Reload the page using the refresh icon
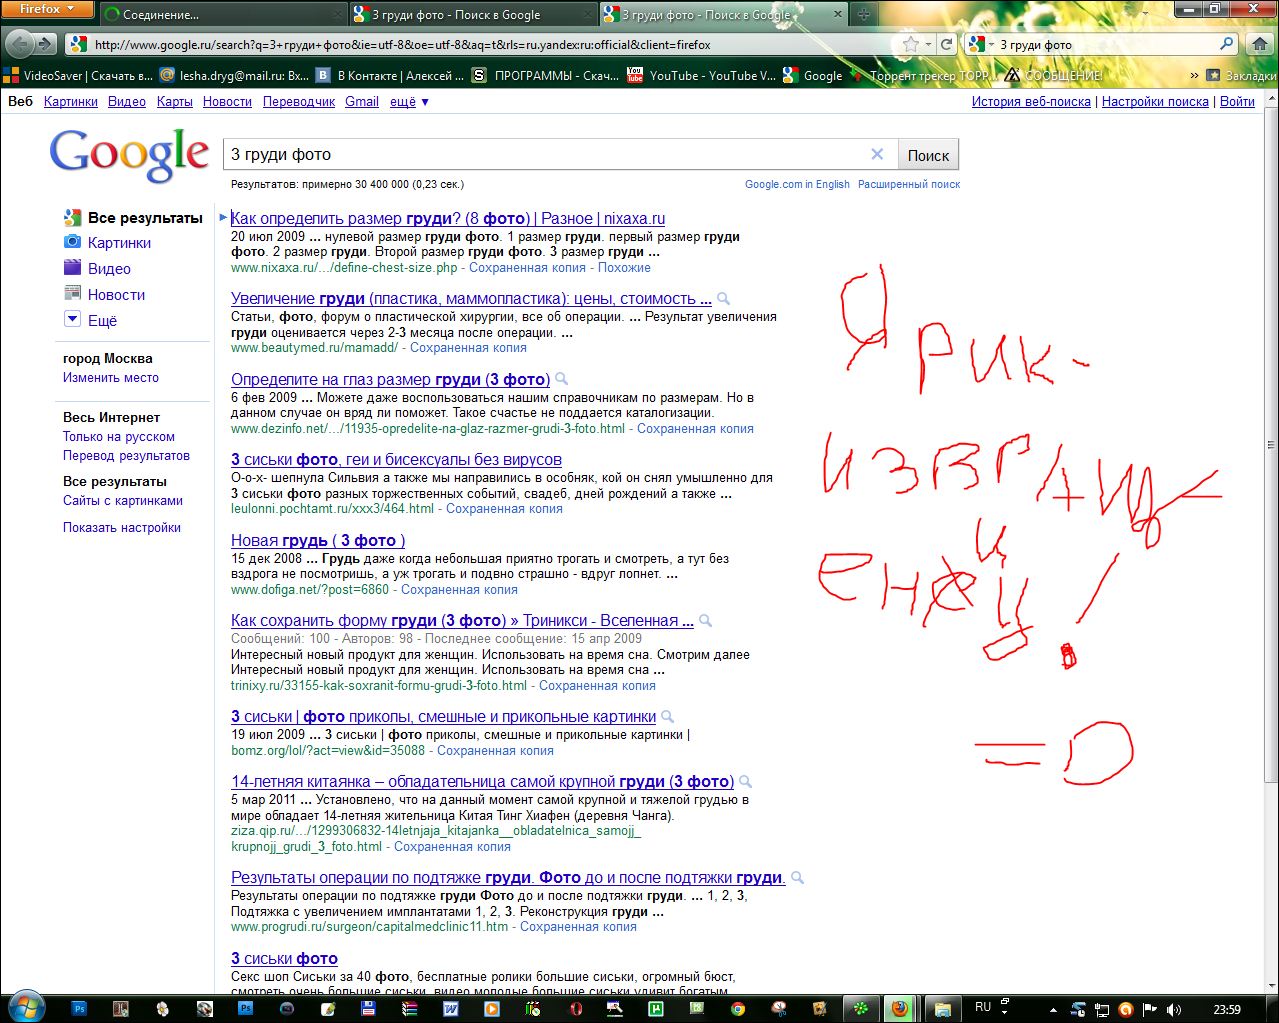Screen dimensions: 1279x1023 pos(946,44)
